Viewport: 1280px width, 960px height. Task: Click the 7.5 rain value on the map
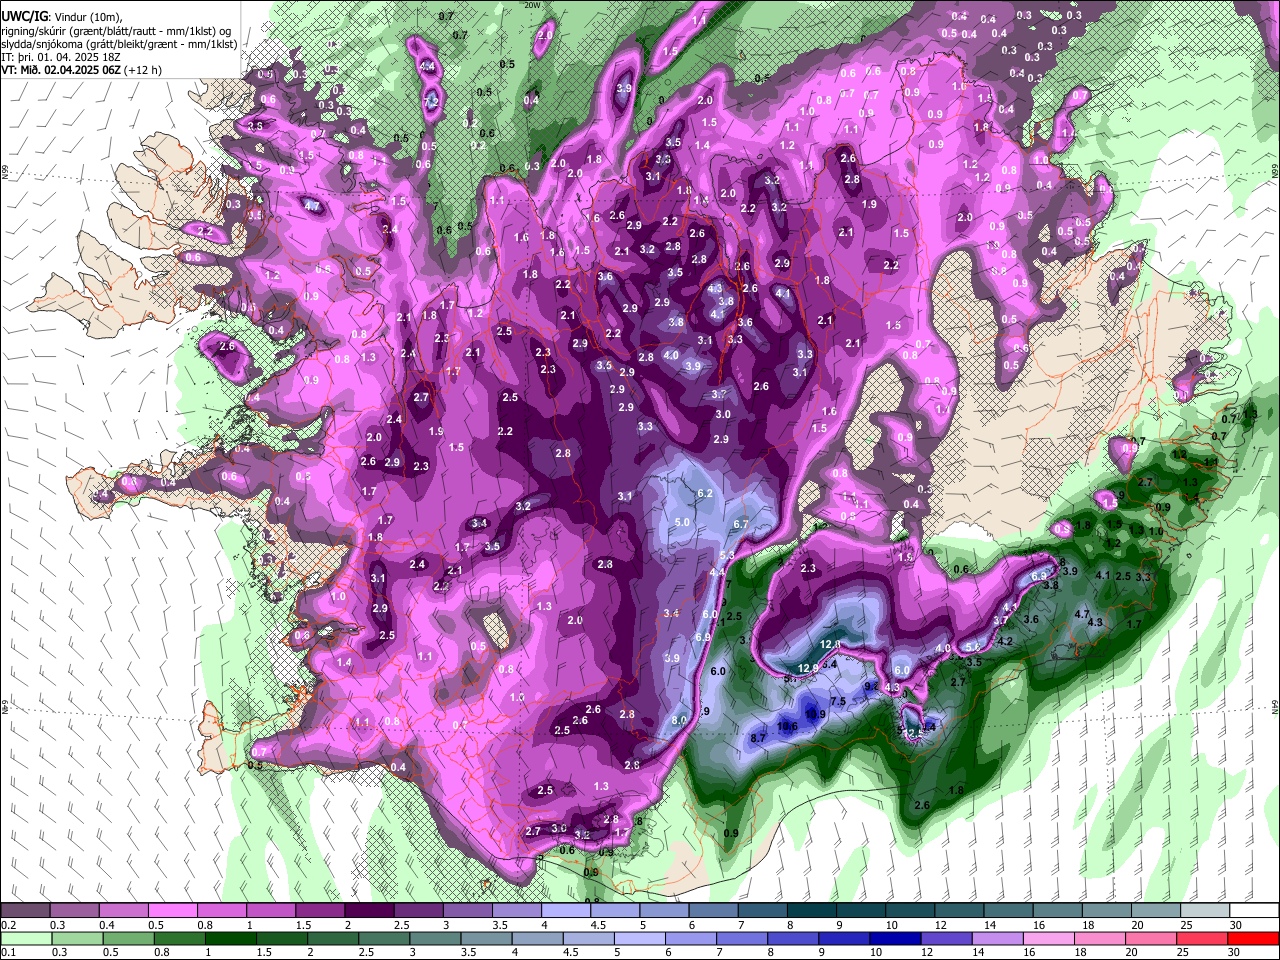(x=838, y=701)
